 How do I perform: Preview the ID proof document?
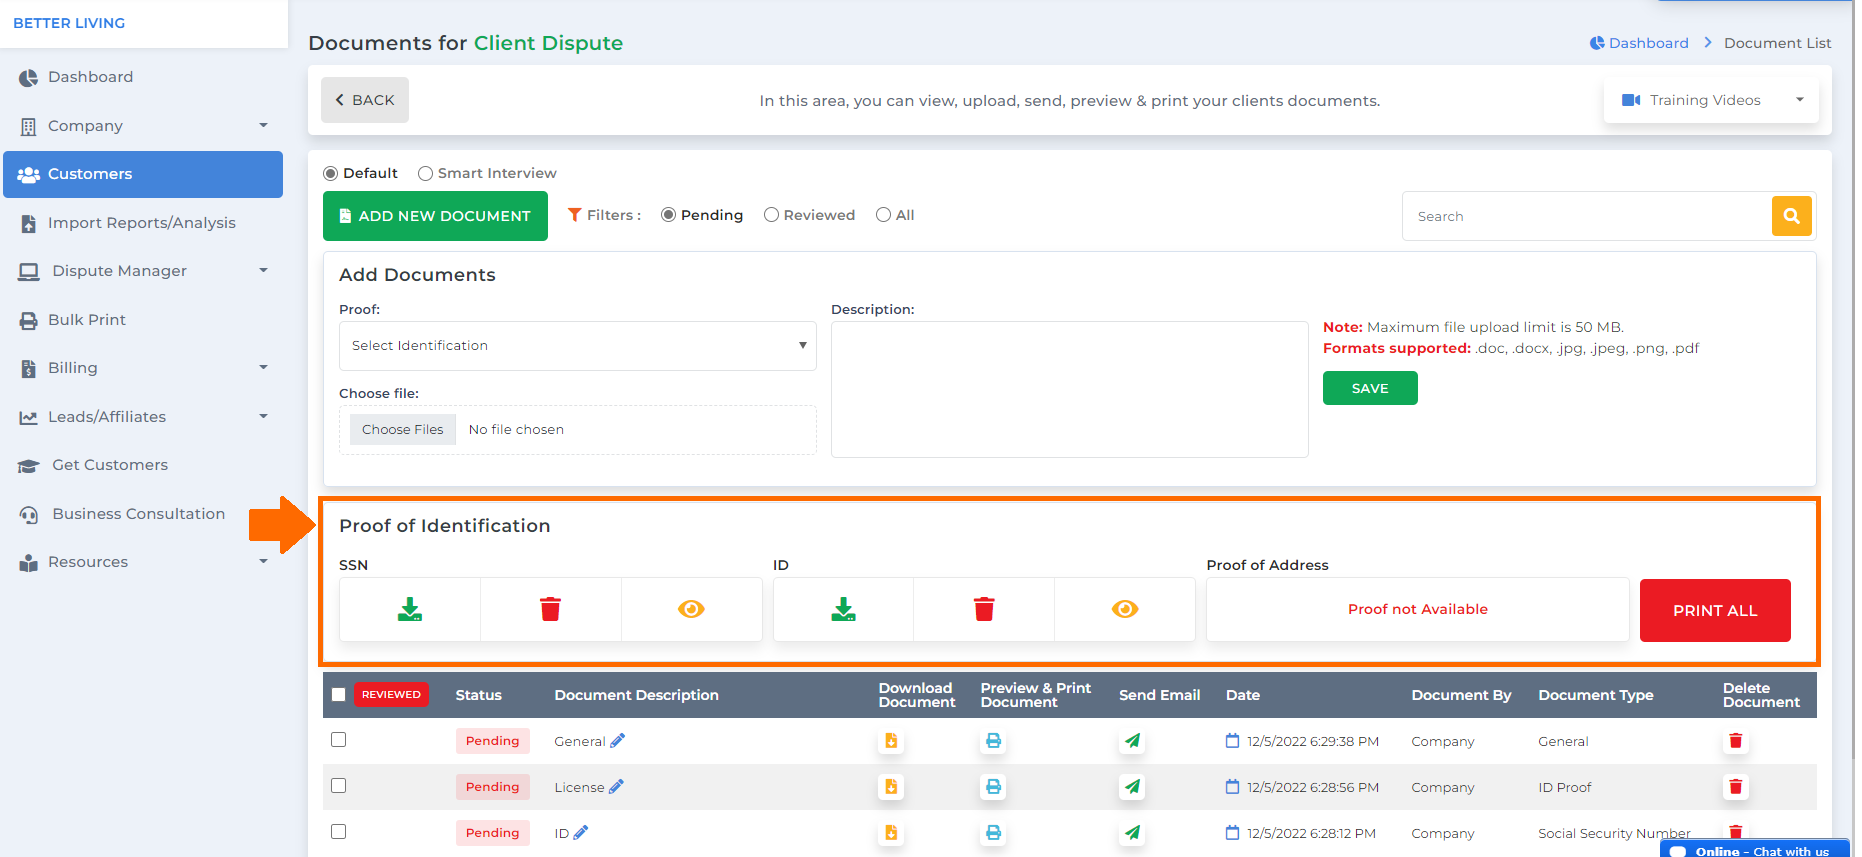coord(1125,609)
